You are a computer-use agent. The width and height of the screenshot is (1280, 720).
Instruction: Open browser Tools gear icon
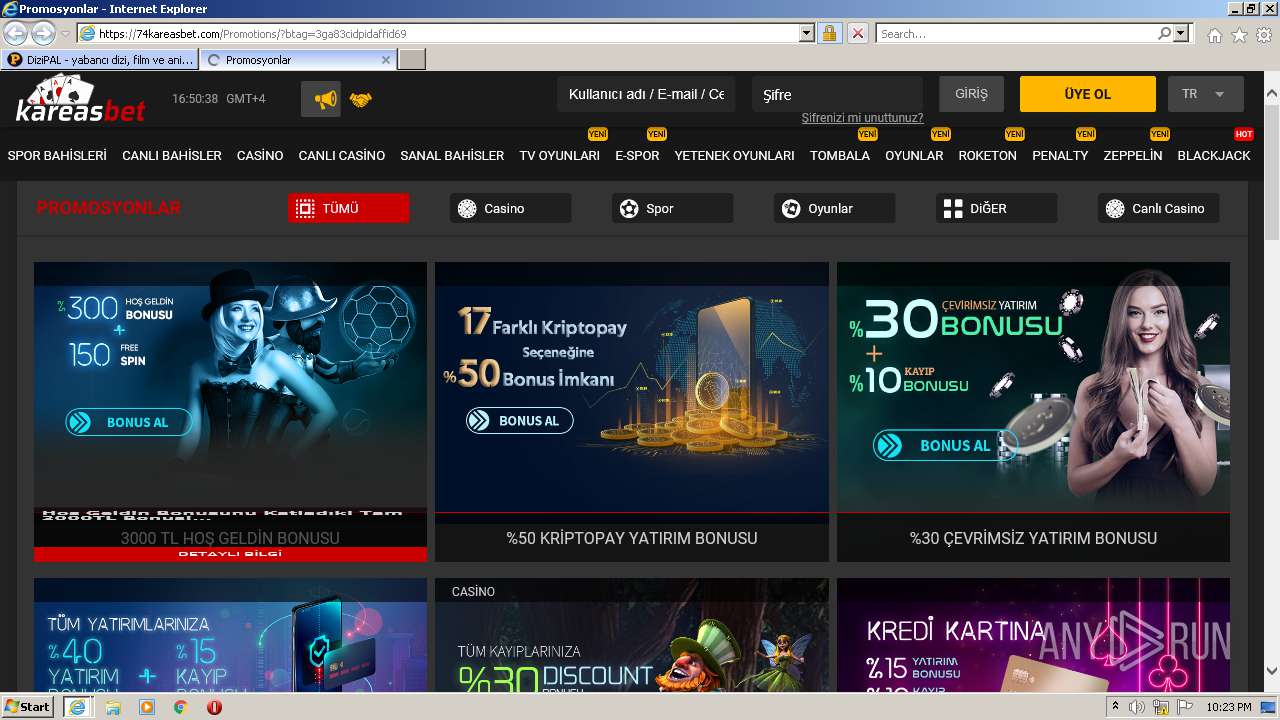point(1264,35)
